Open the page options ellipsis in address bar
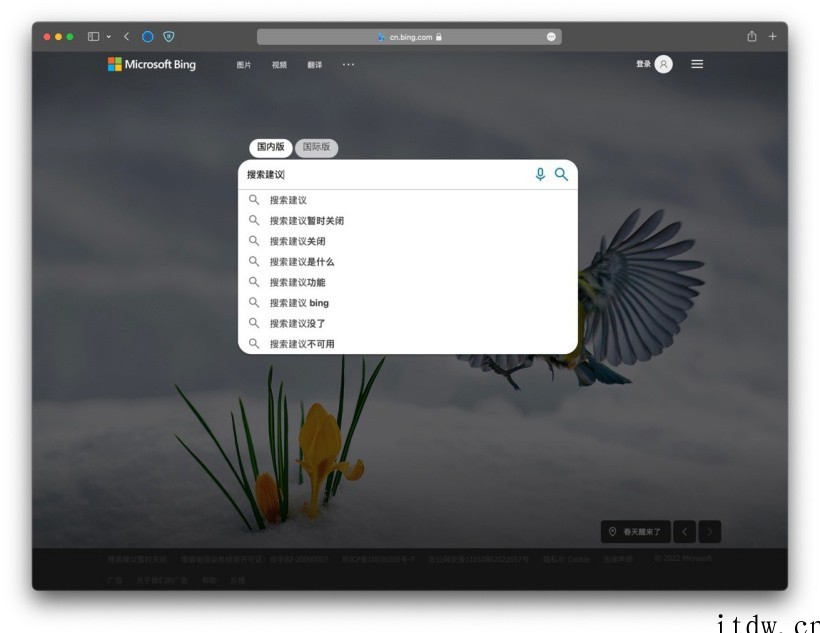This screenshot has height=633, width=820. coord(551,37)
